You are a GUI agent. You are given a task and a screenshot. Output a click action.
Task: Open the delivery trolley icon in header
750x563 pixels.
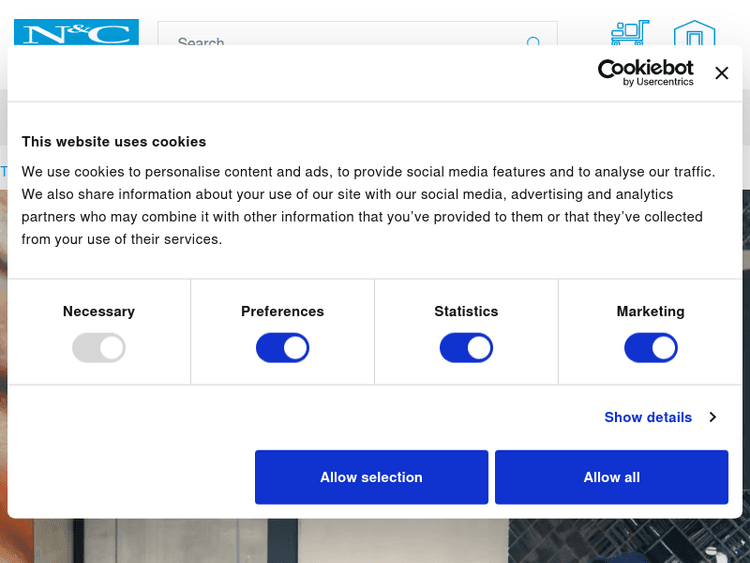point(630,33)
